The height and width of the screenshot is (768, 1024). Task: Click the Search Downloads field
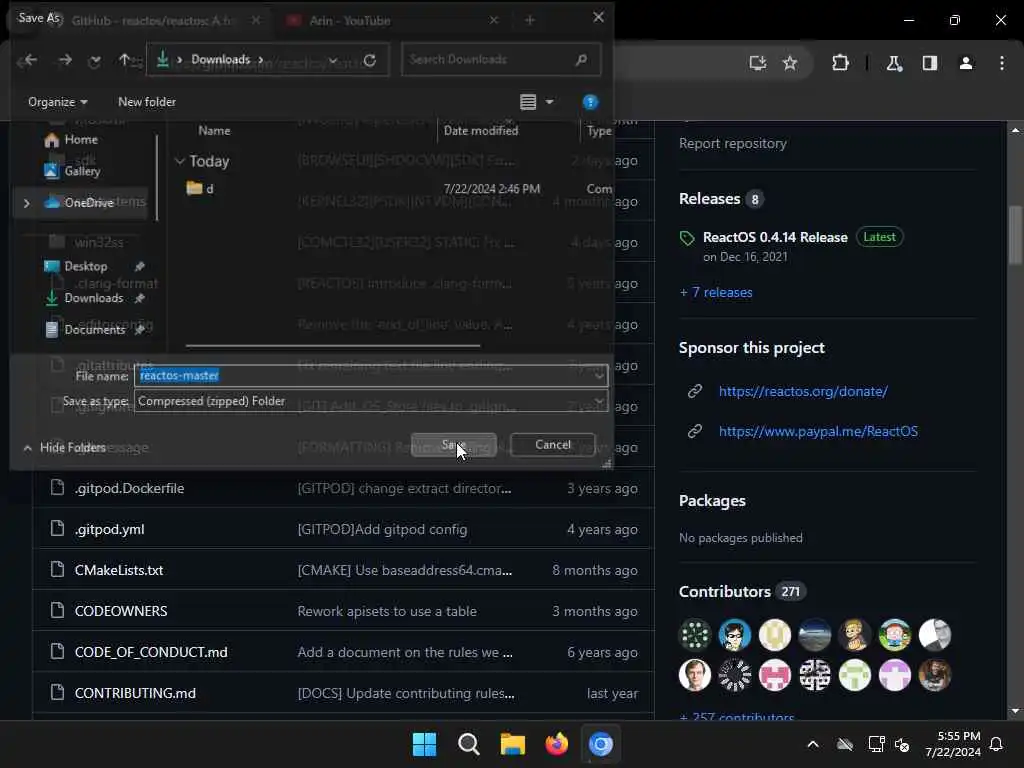pos(501,59)
